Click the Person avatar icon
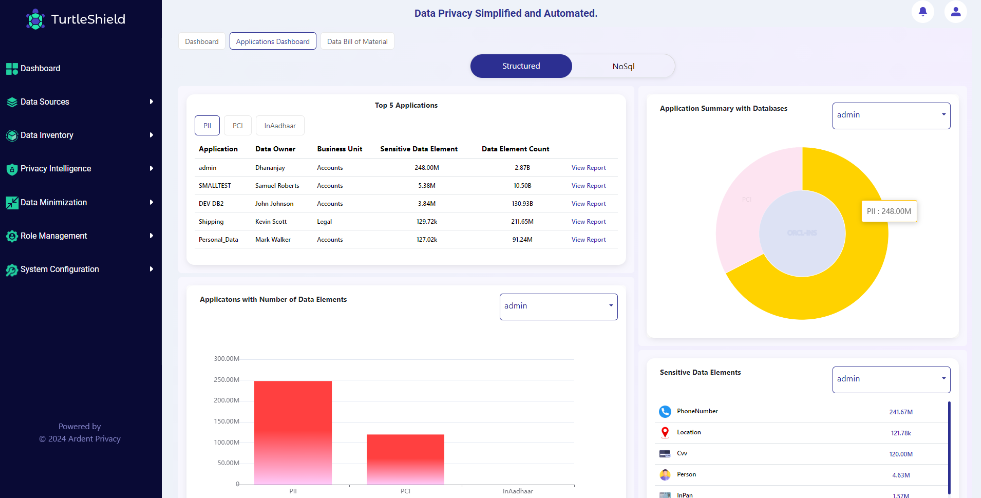981x498 pixels. pyautogui.click(x=665, y=475)
